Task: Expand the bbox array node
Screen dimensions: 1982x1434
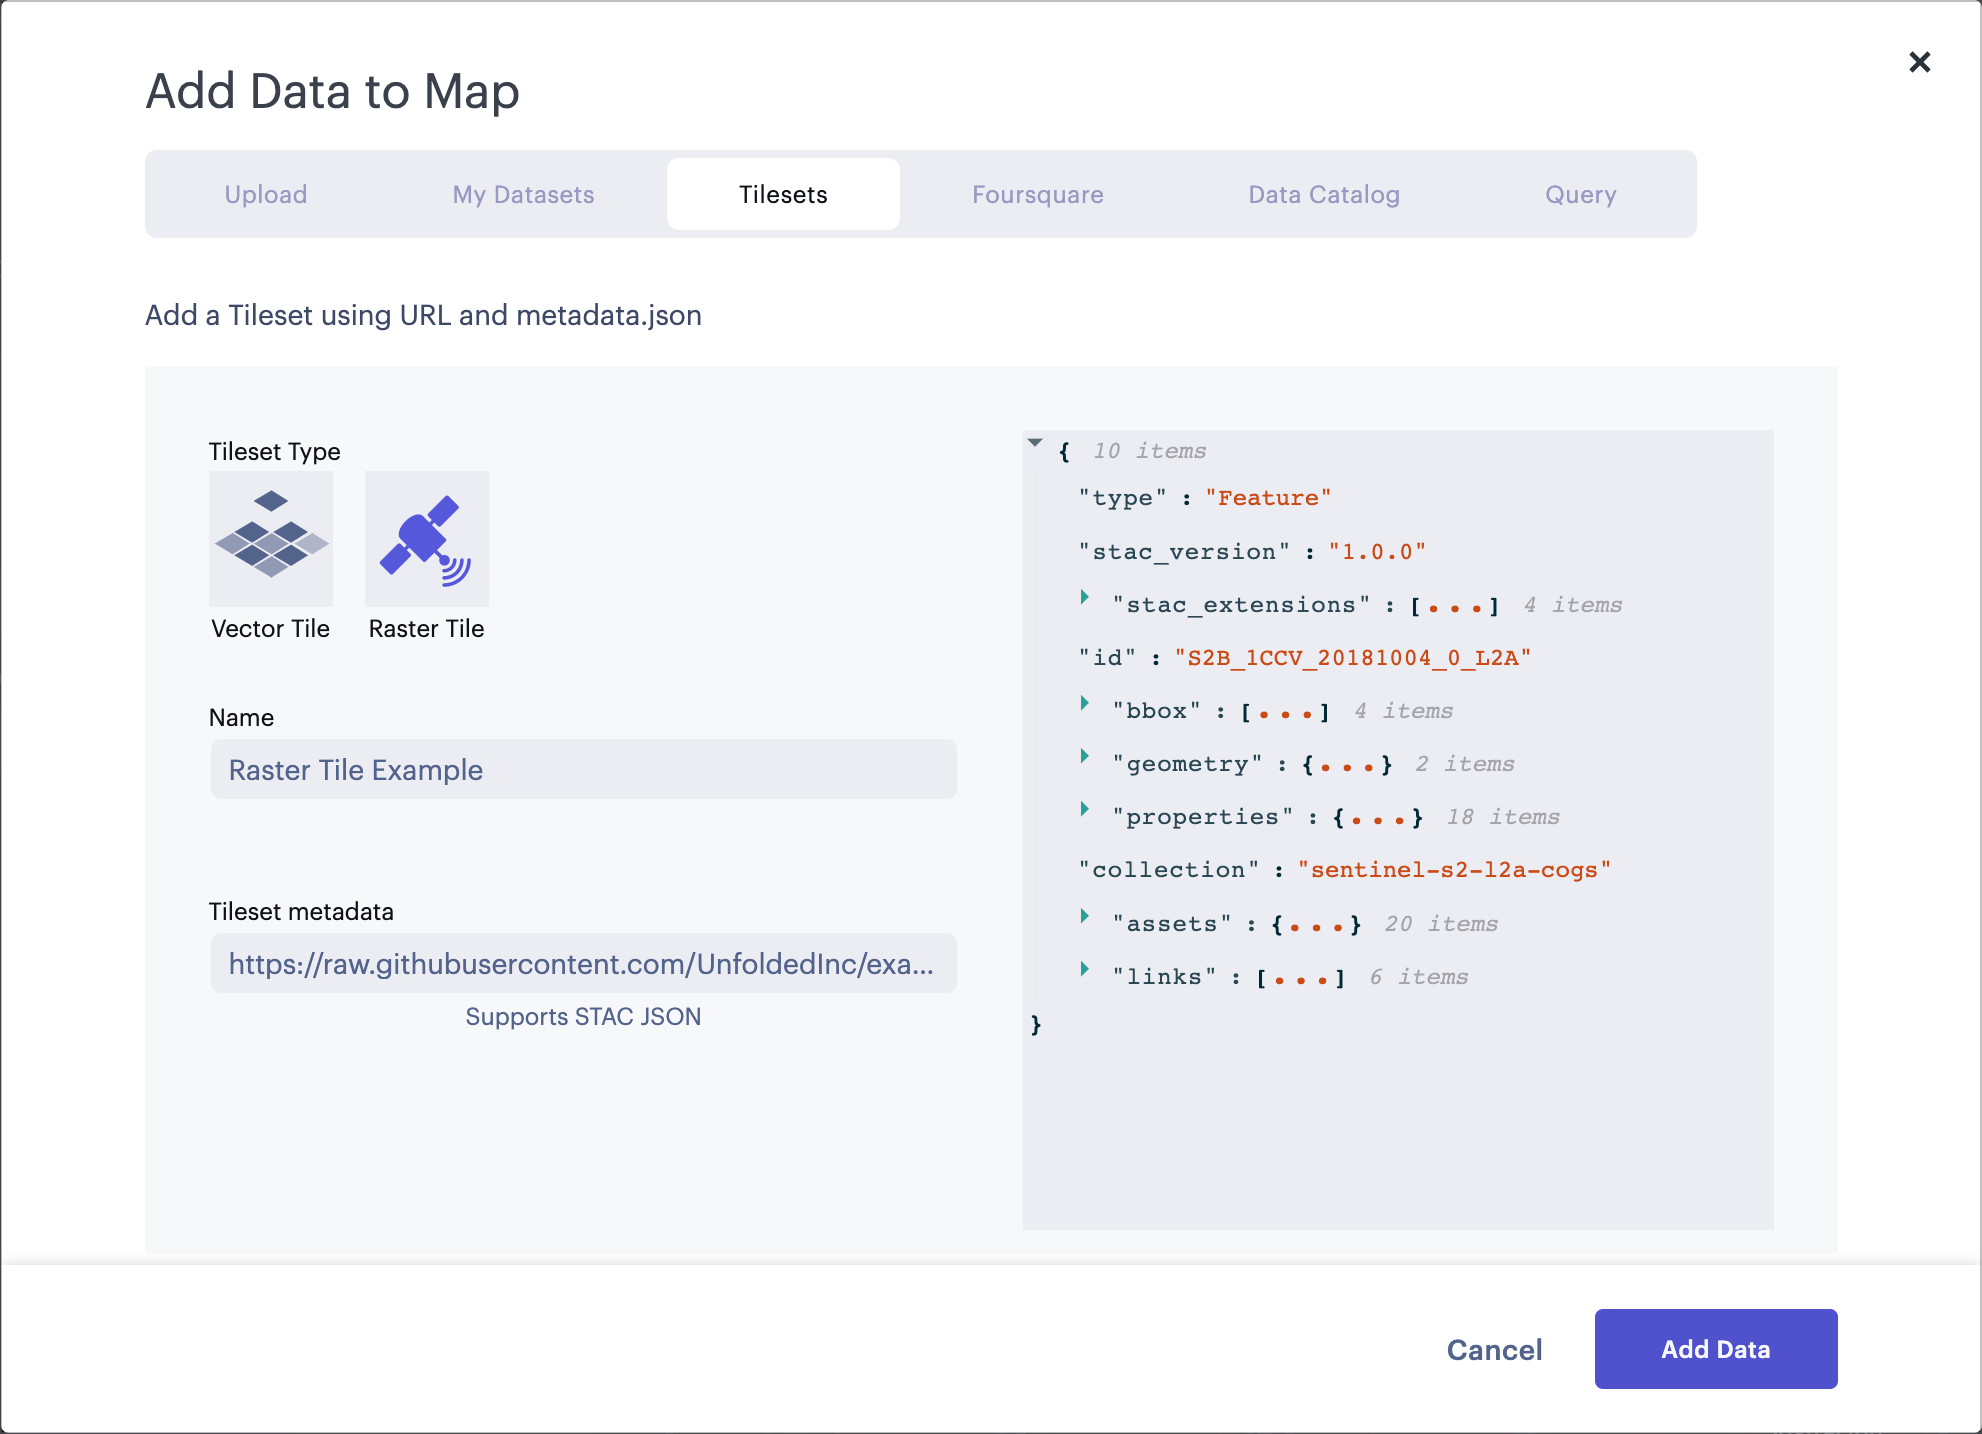Action: point(1084,703)
